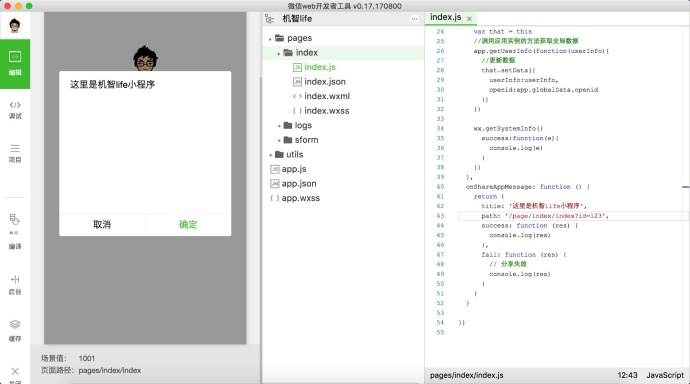Click the logs folder icon
The image size is (690, 384).
[288, 125]
